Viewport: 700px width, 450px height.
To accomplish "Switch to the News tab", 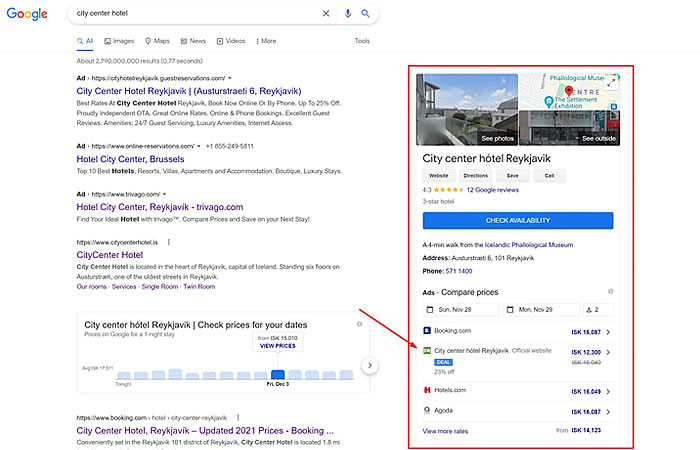I will click(x=193, y=41).
